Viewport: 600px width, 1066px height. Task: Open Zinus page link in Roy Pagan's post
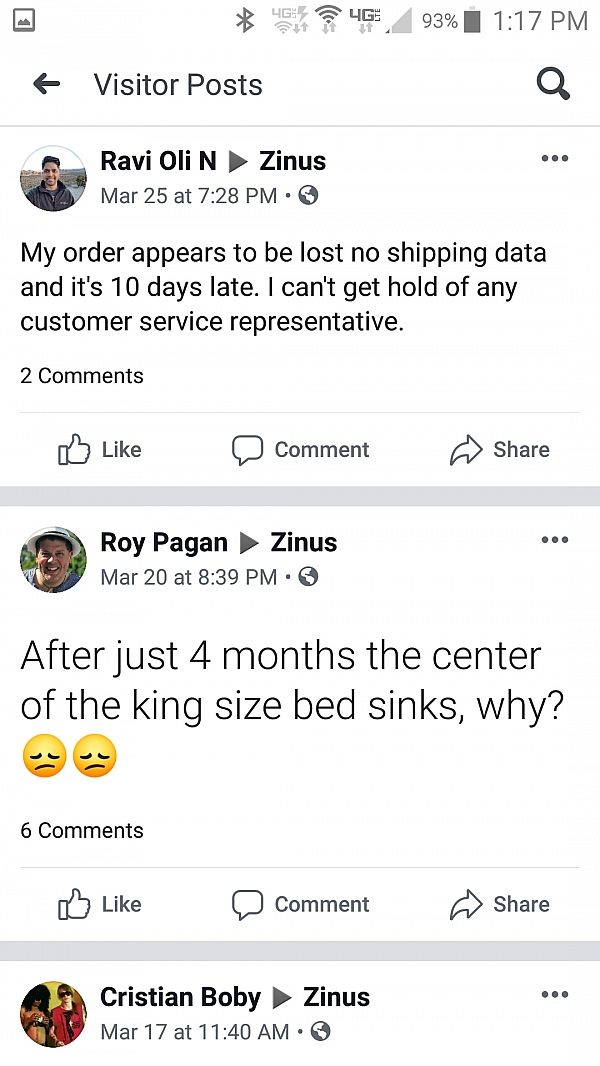click(x=304, y=543)
